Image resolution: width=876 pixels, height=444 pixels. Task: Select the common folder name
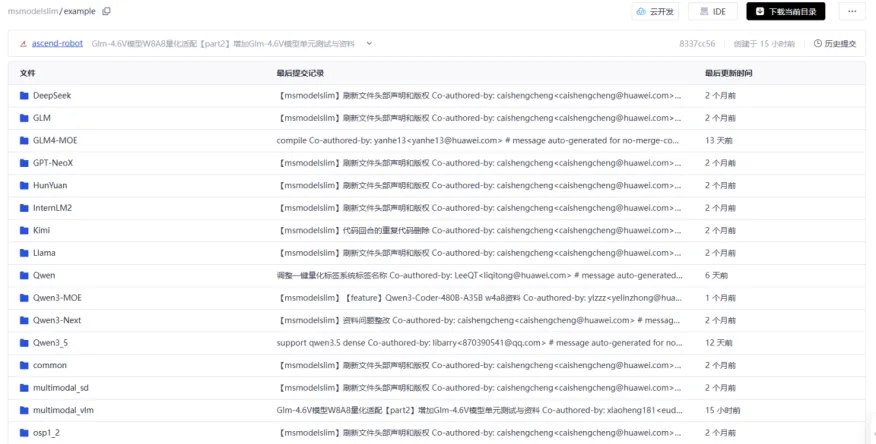[x=50, y=365]
